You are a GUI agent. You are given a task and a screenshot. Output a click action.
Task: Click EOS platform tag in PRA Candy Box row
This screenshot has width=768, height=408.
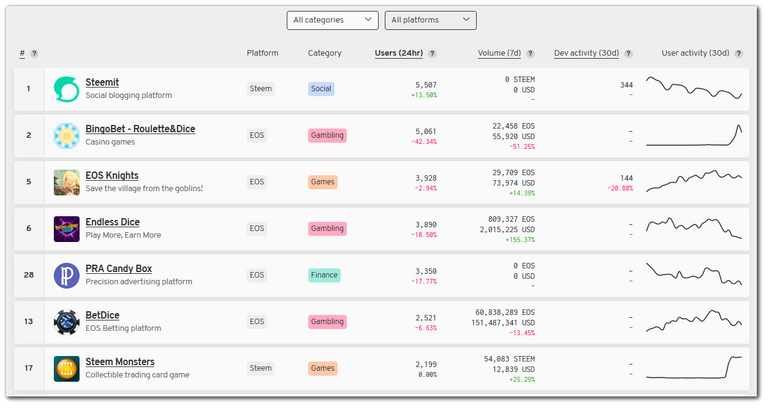pos(257,275)
